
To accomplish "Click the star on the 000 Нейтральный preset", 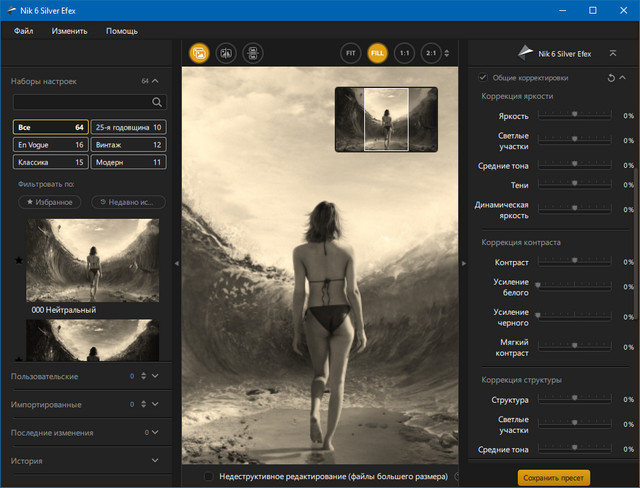I will pos(19,261).
